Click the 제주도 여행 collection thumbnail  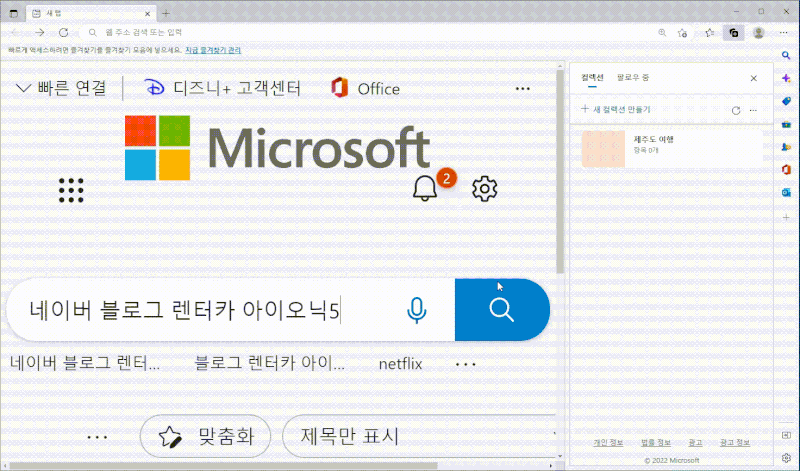(x=604, y=148)
